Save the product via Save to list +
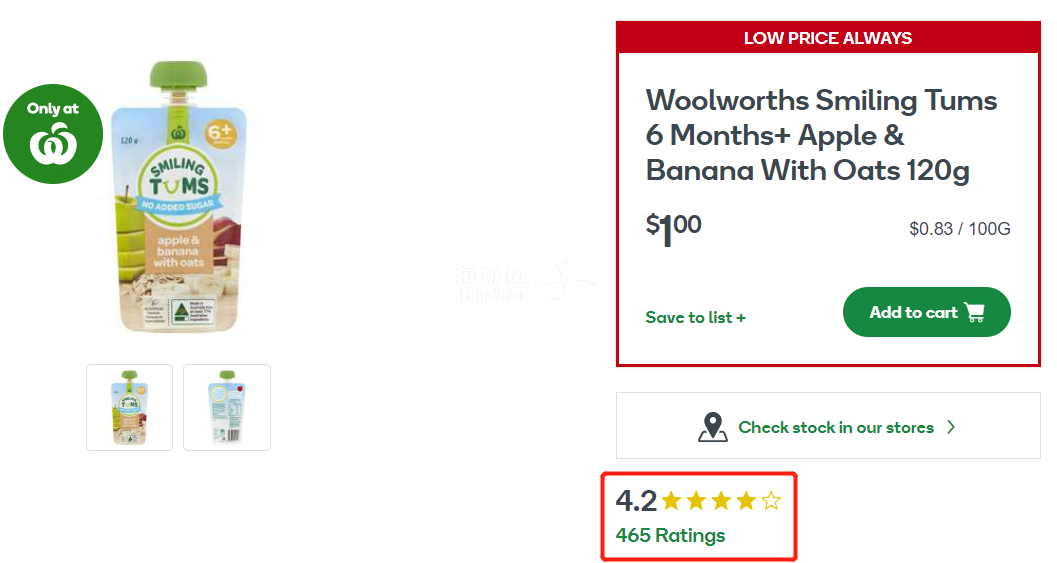1057x563 pixels. (x=696, y=318)
